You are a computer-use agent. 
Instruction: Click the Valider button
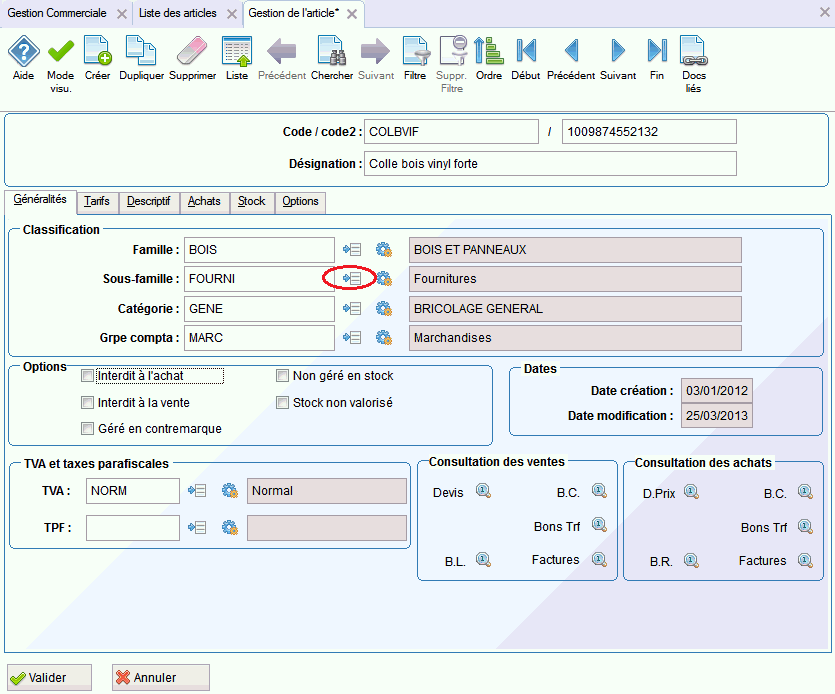click(x=49, y=677)
